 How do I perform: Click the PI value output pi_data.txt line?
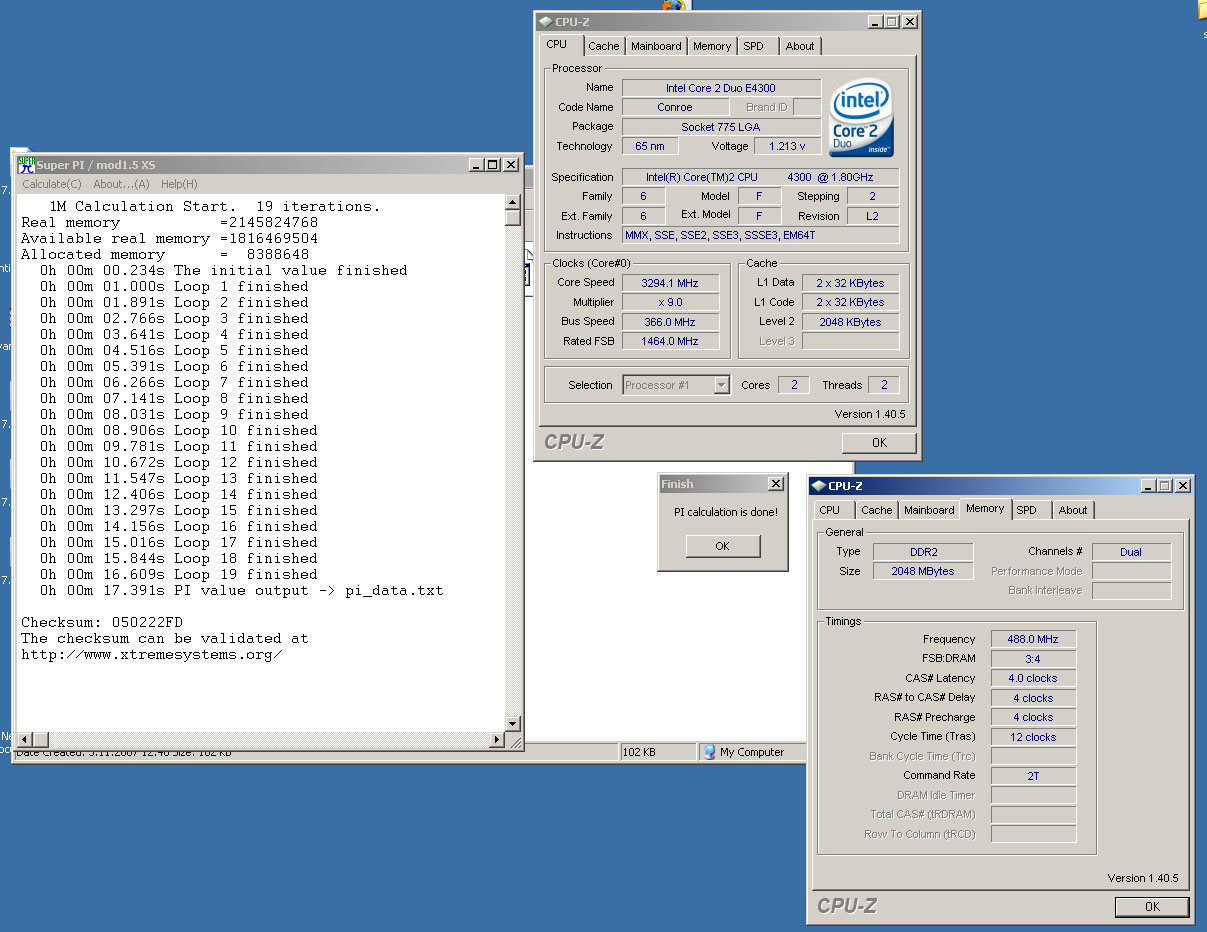pos(241,590)
